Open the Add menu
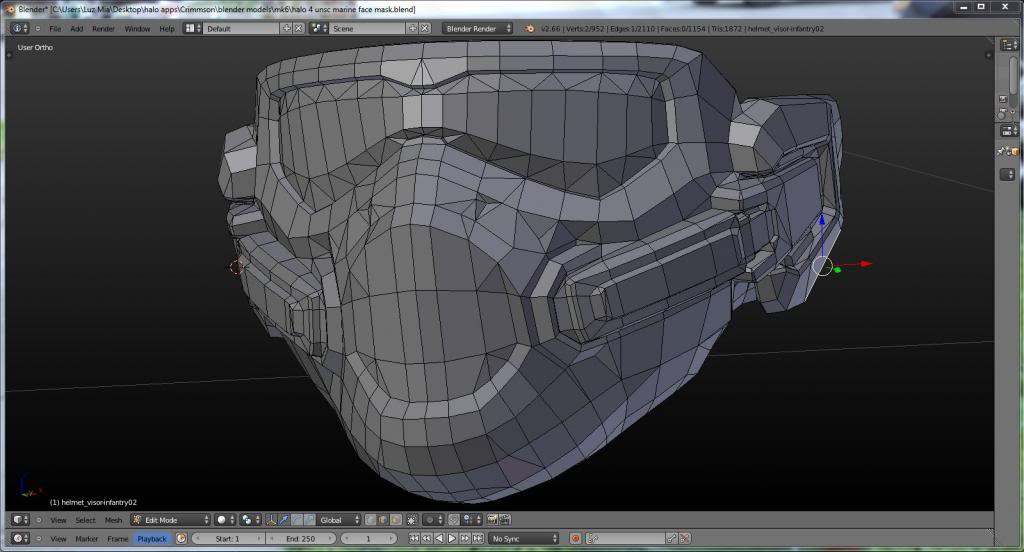 pyautogui.click(x=76, y=29)
